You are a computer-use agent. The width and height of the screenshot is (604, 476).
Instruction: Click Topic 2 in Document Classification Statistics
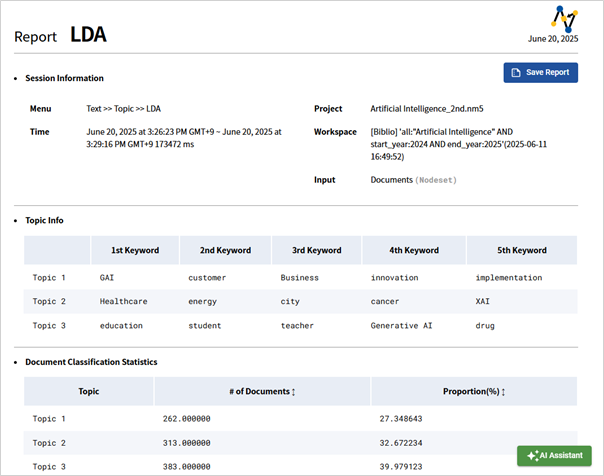49,443
